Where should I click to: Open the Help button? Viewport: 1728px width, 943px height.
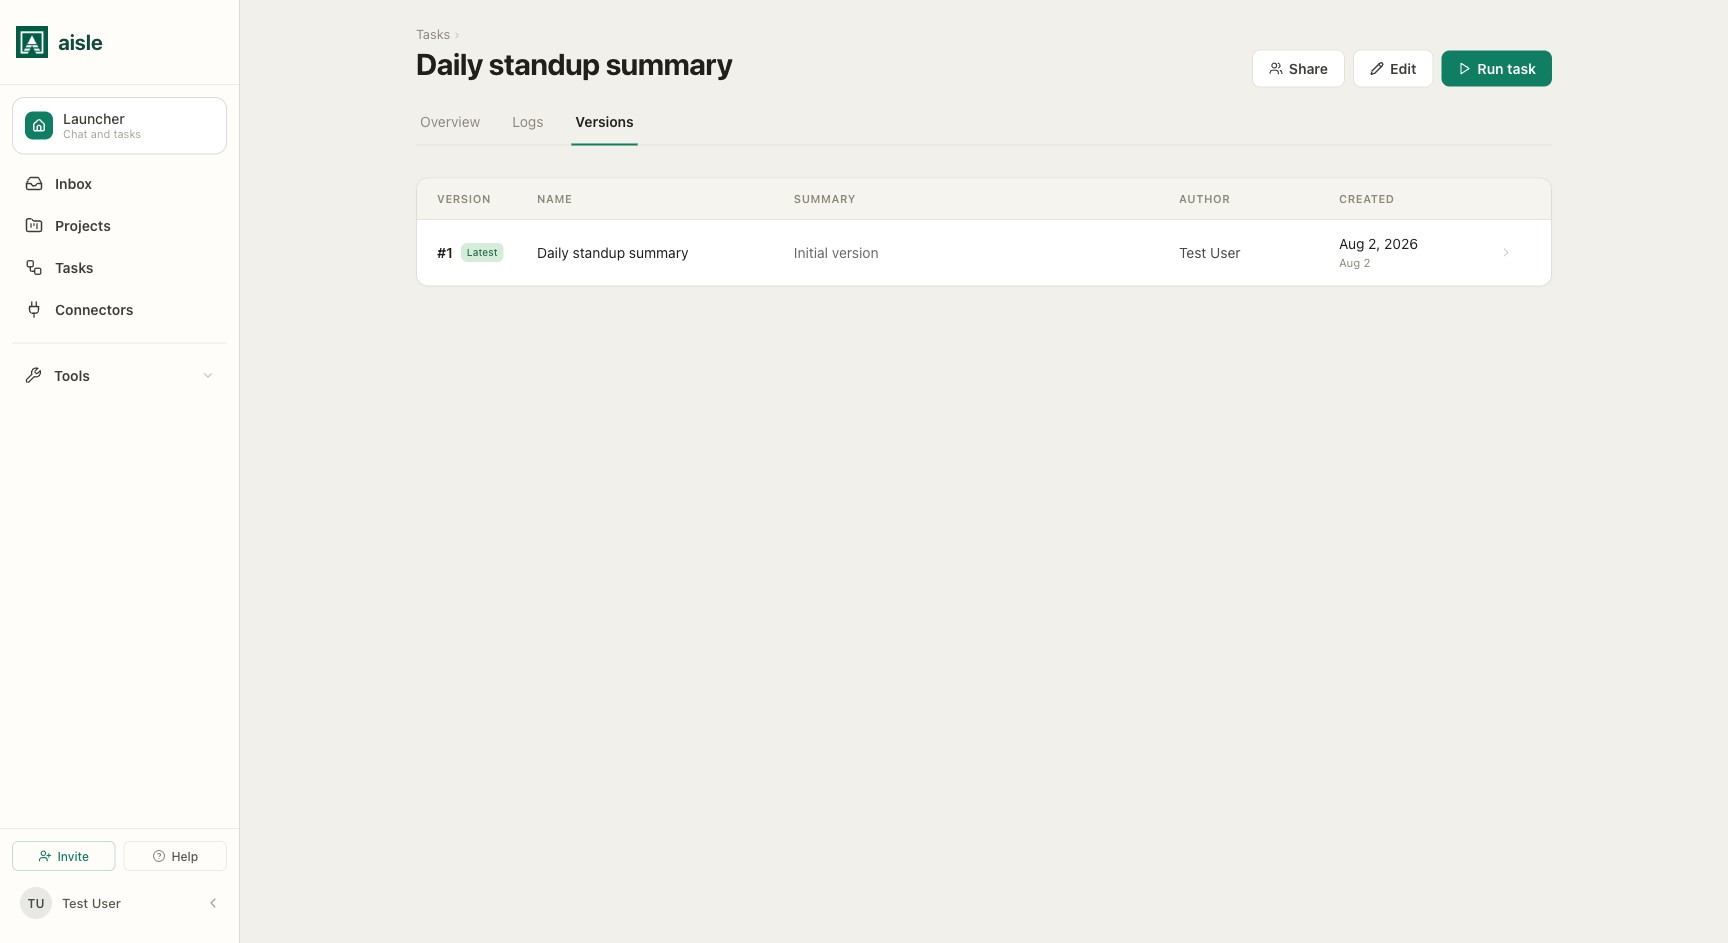point(175,856)
